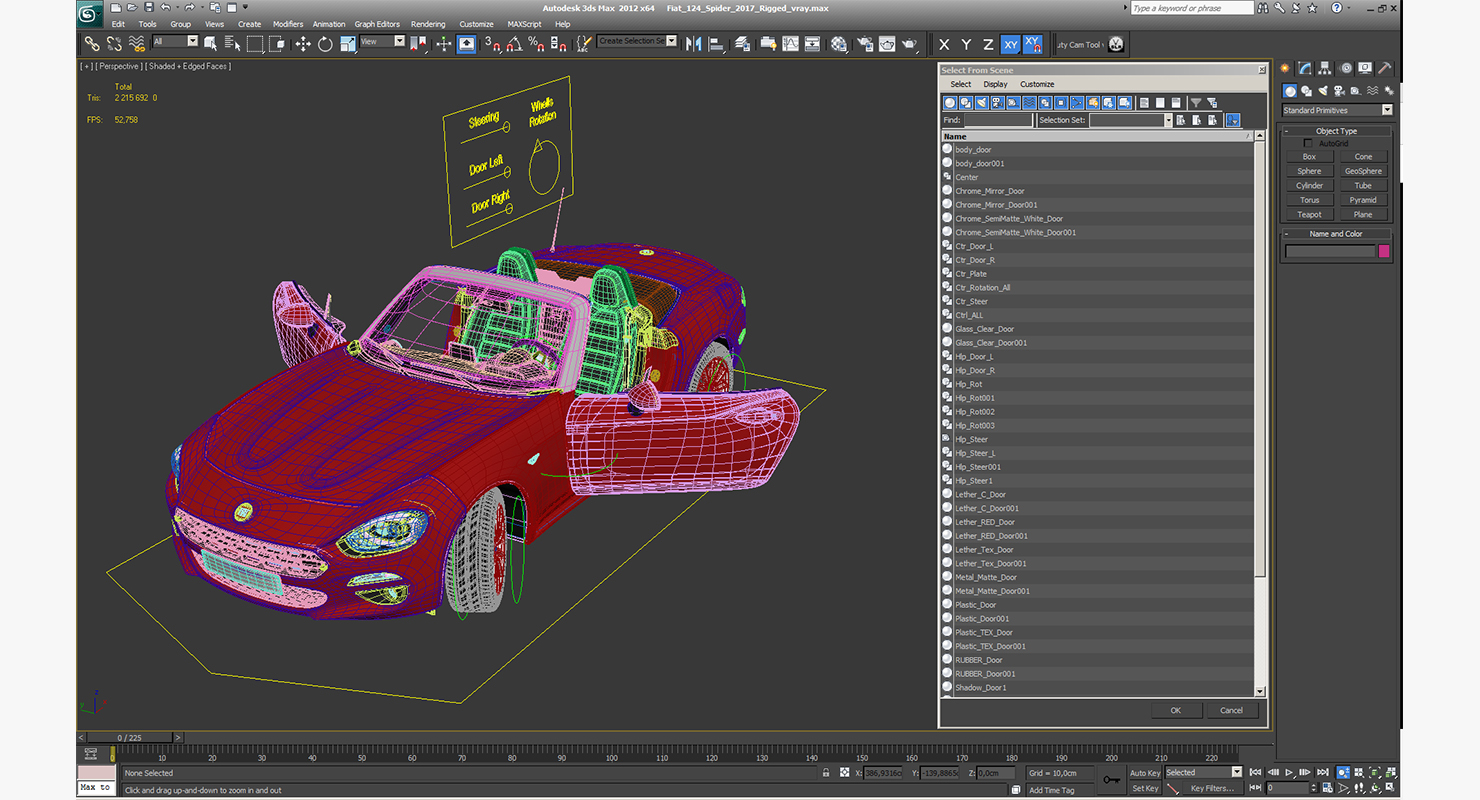Open the Hierarchy panel tab
The height and width of the screenshot is (800, 1480).
(1325, 68)
